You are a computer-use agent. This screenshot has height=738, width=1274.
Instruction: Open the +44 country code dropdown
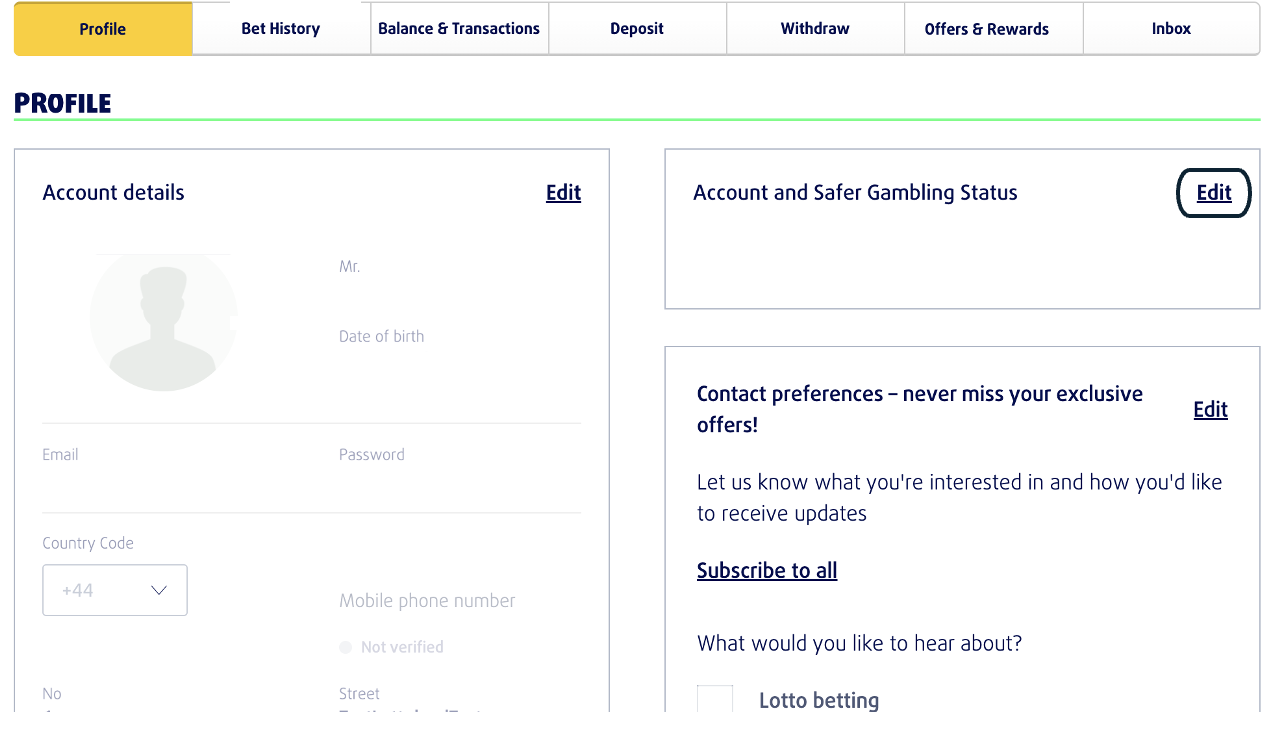tap(115, 590)
